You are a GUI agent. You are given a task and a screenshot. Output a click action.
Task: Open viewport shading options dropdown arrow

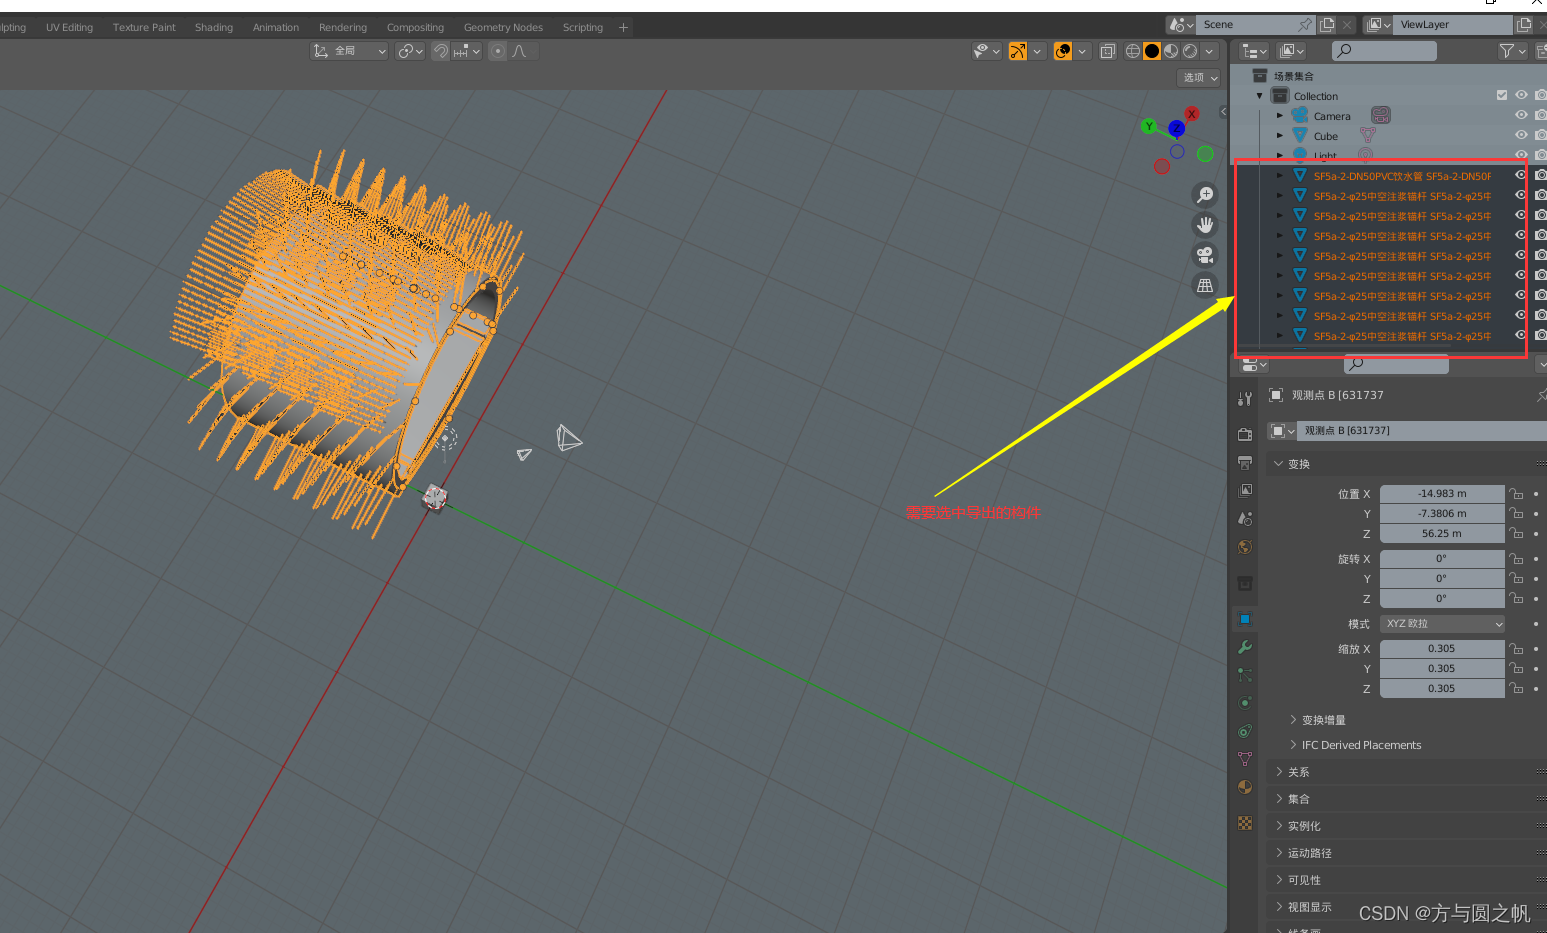(x=1209, y=51)
